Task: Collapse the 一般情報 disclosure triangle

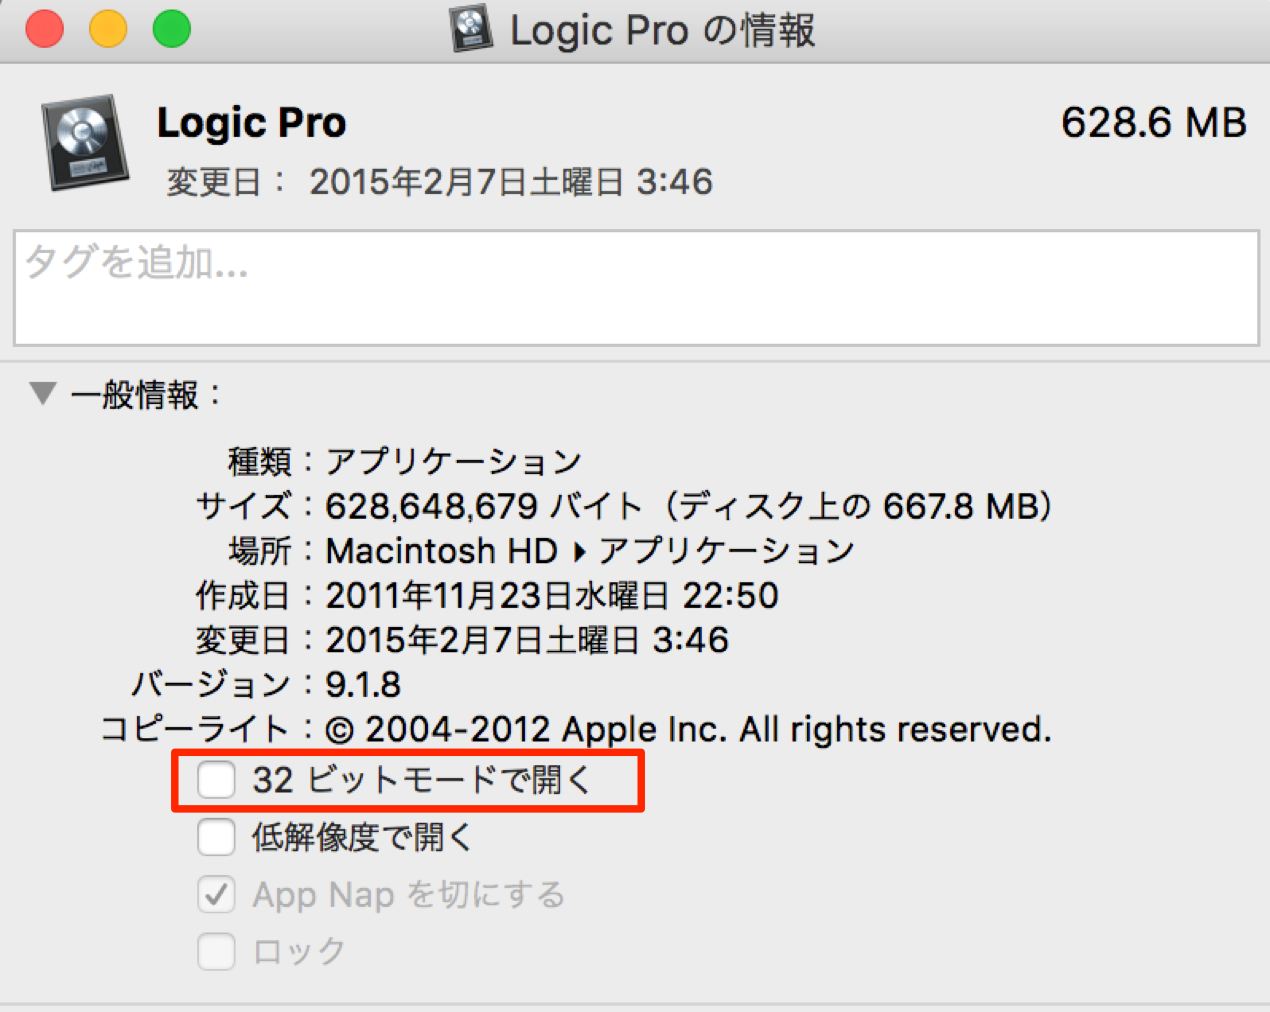Action: pos(42,393)
